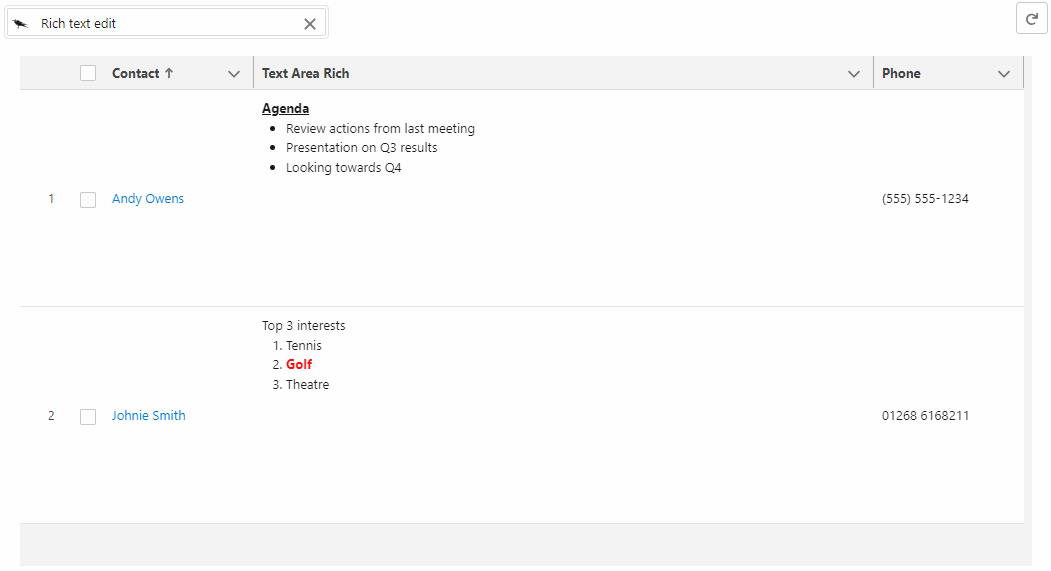Check the box for Johnie Smith row
This screenshot has height=571, width=1051.
click(x=88, y=417)
